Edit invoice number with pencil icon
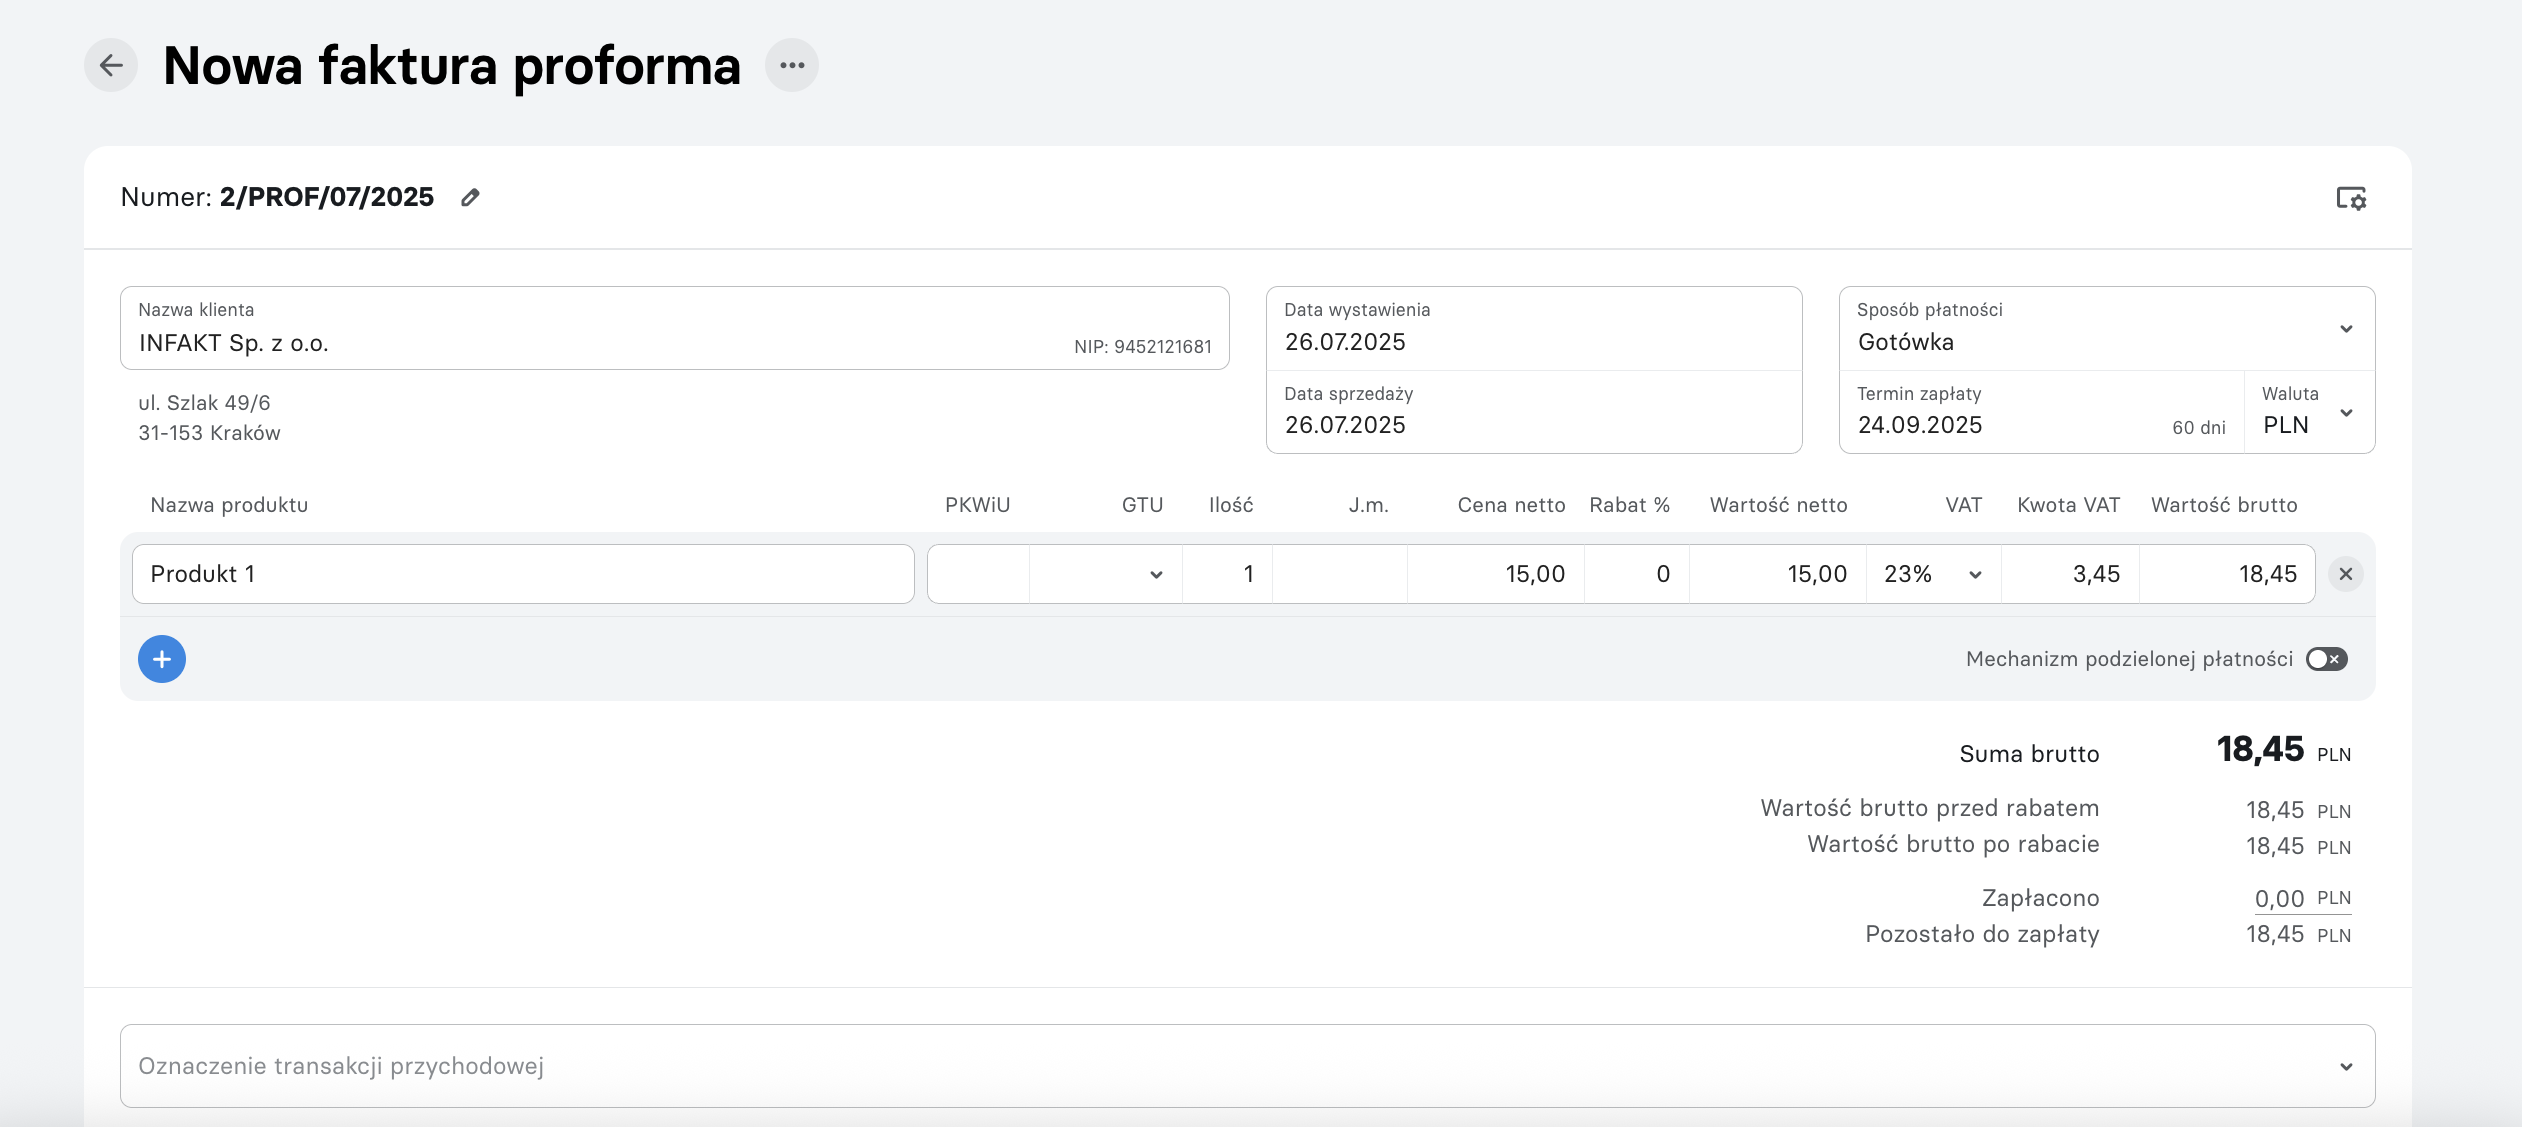The width and height of the screenshot is (2522, 1127). [470, 198]
